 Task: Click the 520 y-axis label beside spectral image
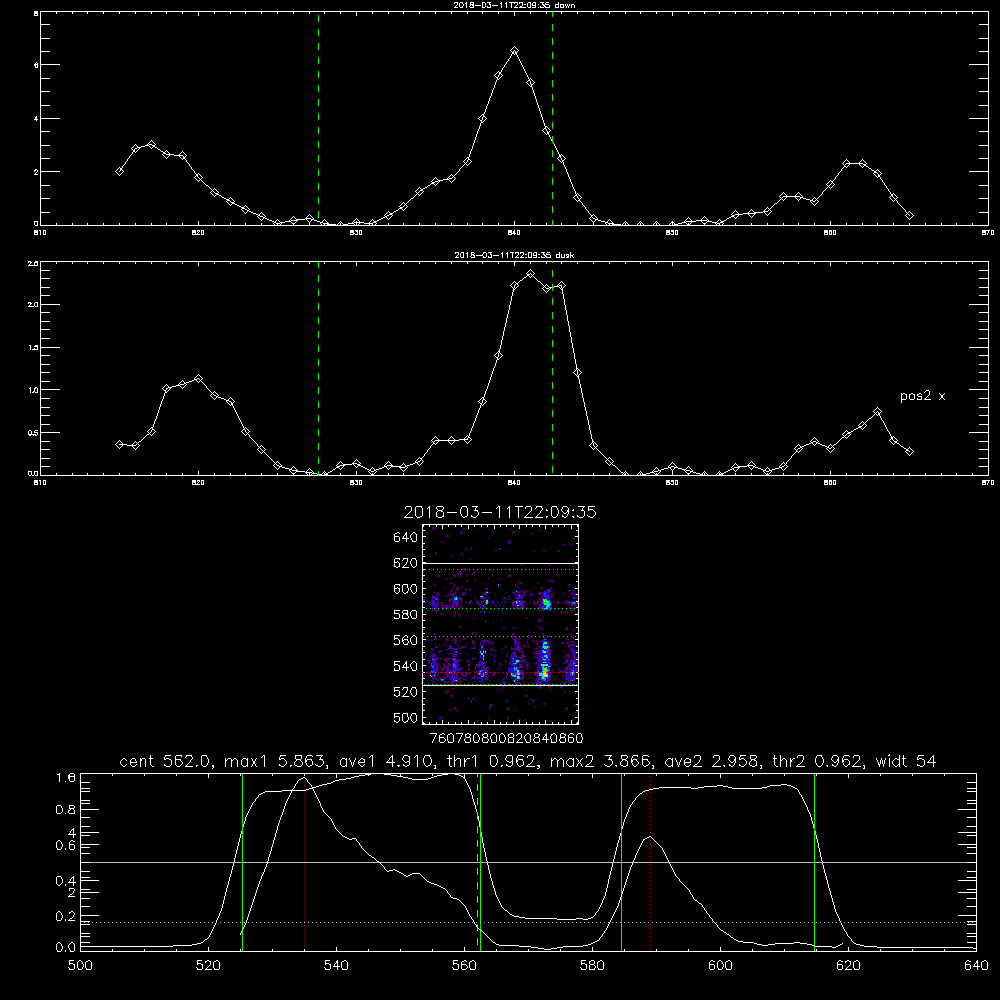click(406, 692)
